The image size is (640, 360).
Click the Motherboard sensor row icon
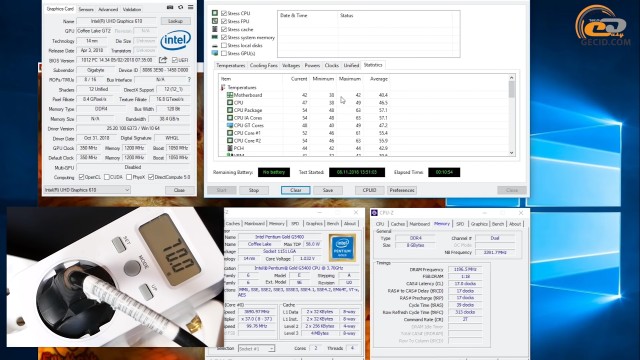pyautogui.click(x=230, y=95)
